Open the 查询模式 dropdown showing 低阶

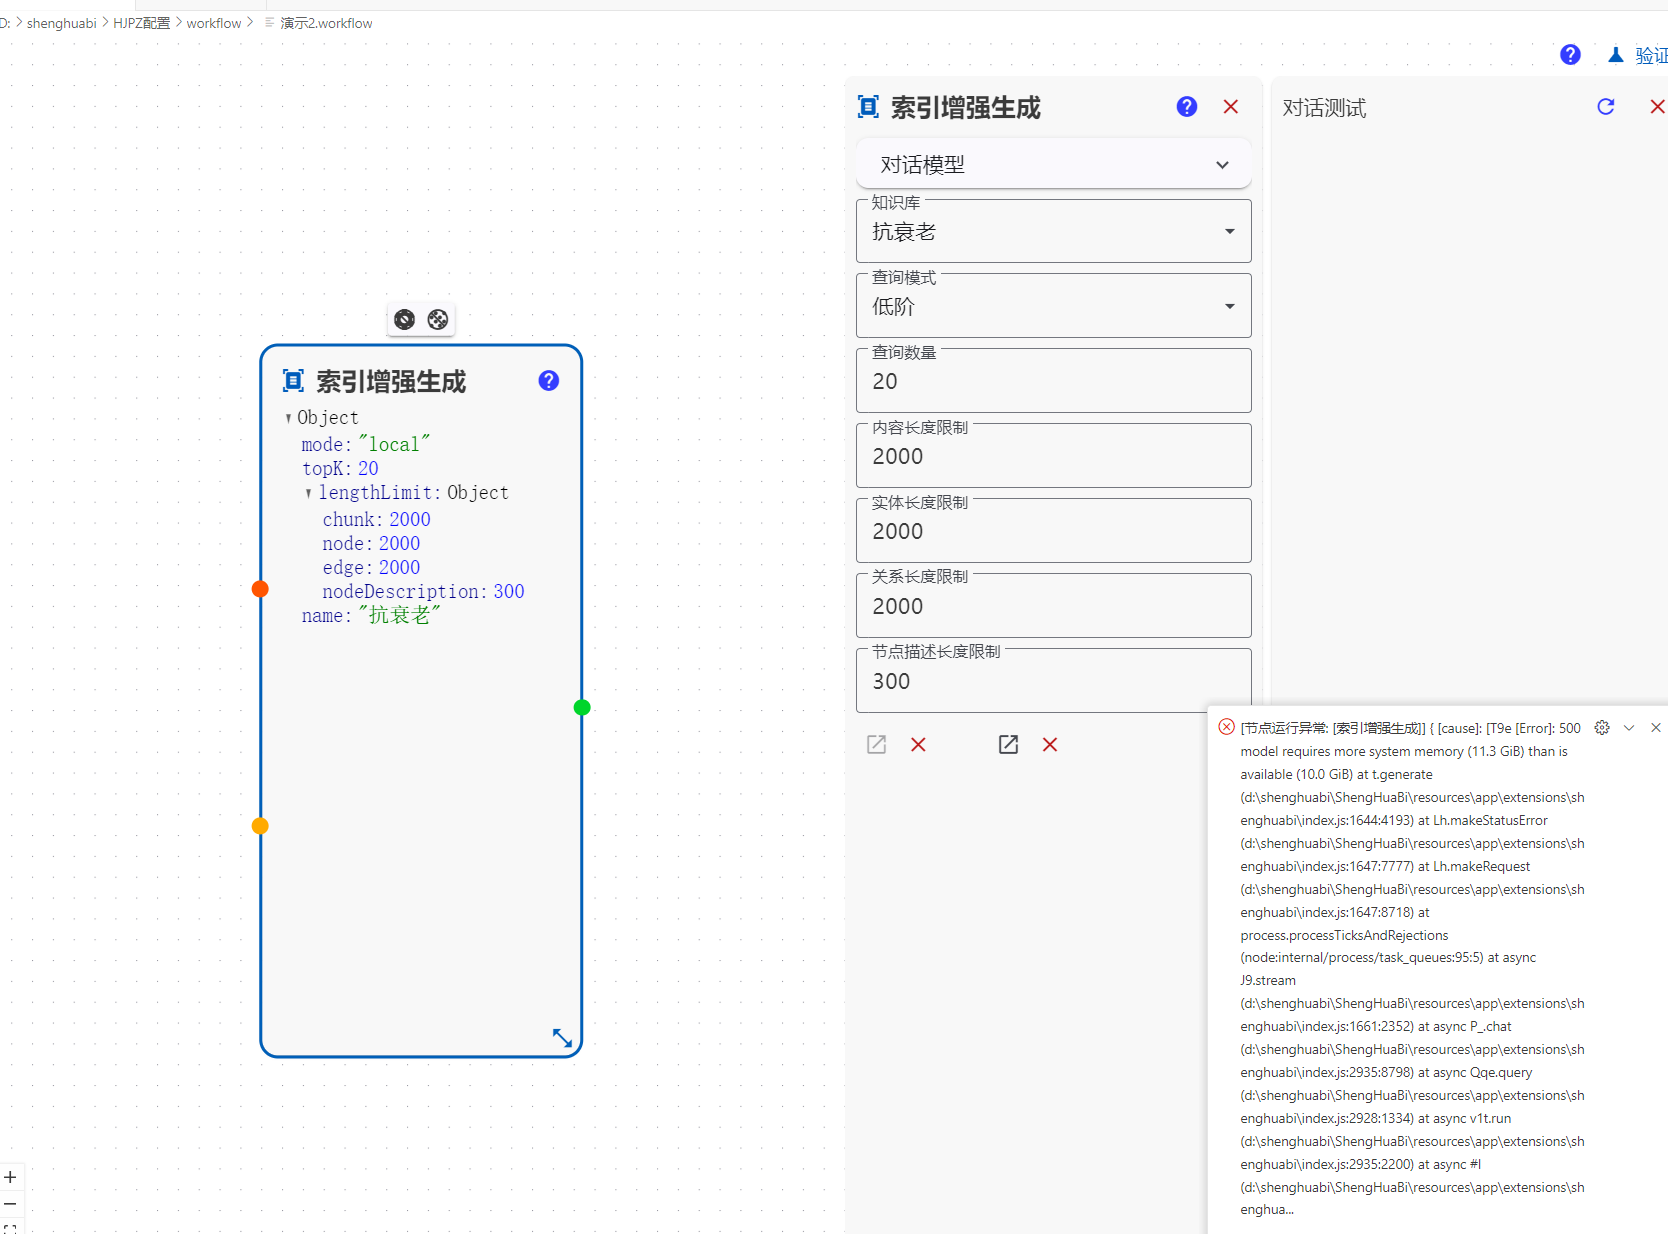[1053, 307]
